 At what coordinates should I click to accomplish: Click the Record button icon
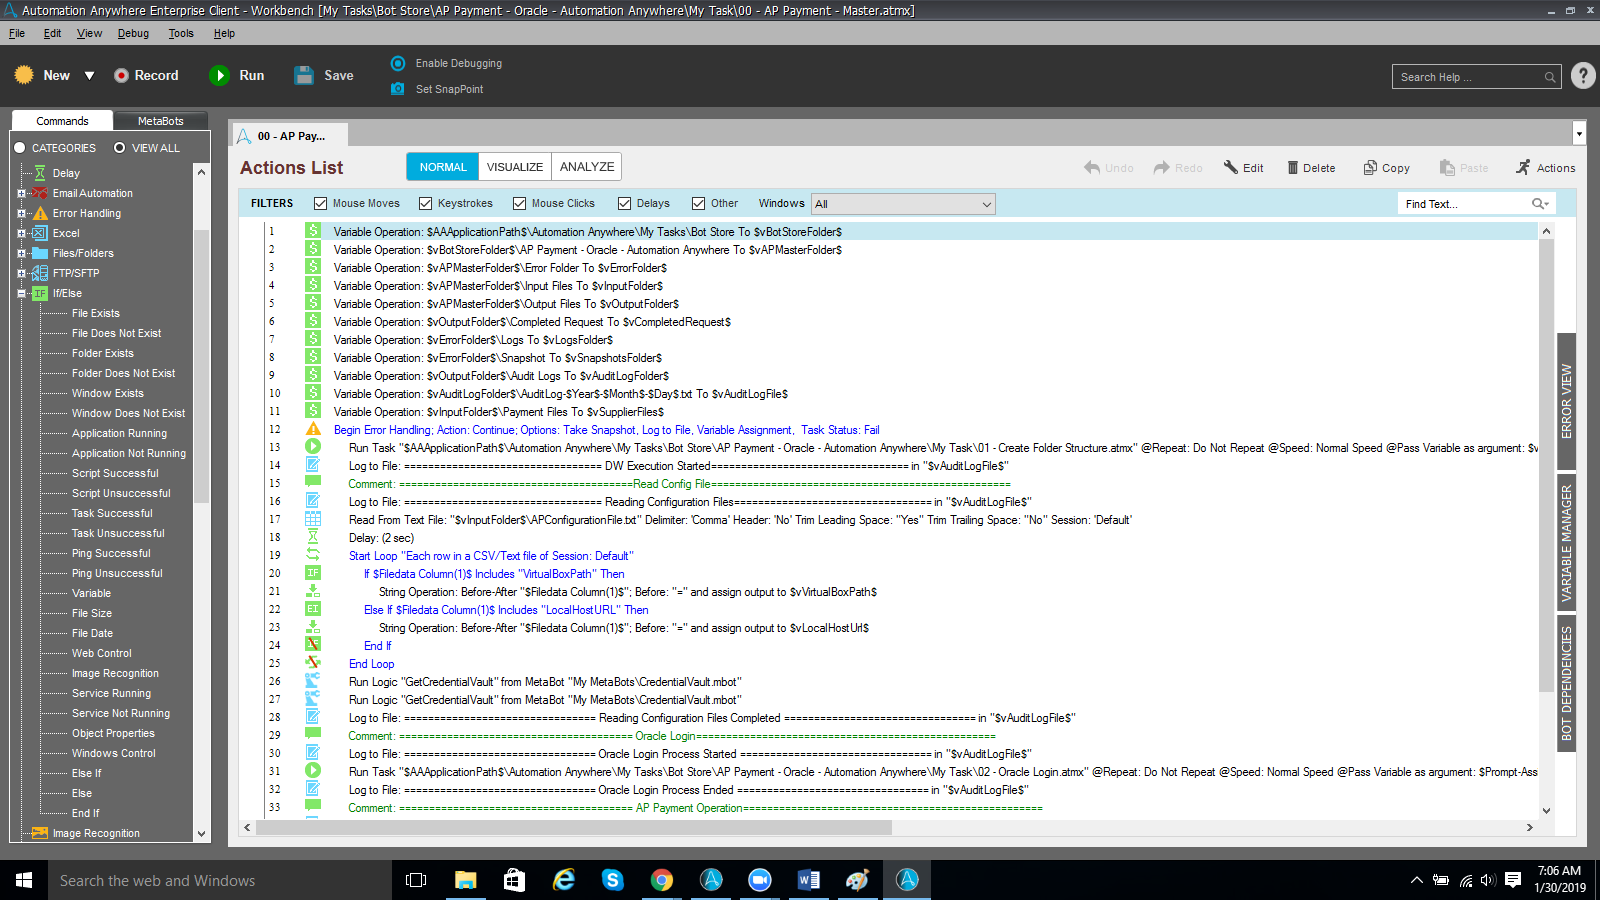121,76
